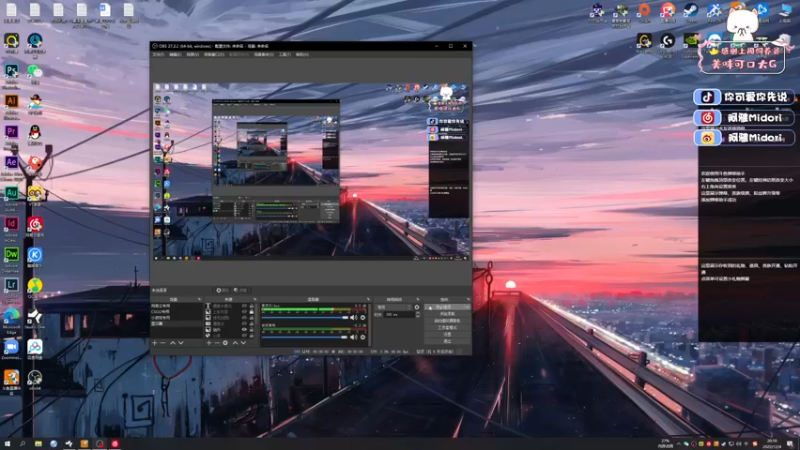Open Windows Start menu on the taskbar
Image resolution: width=800 pixels, height=450 pixels.
tap(7, 444)
